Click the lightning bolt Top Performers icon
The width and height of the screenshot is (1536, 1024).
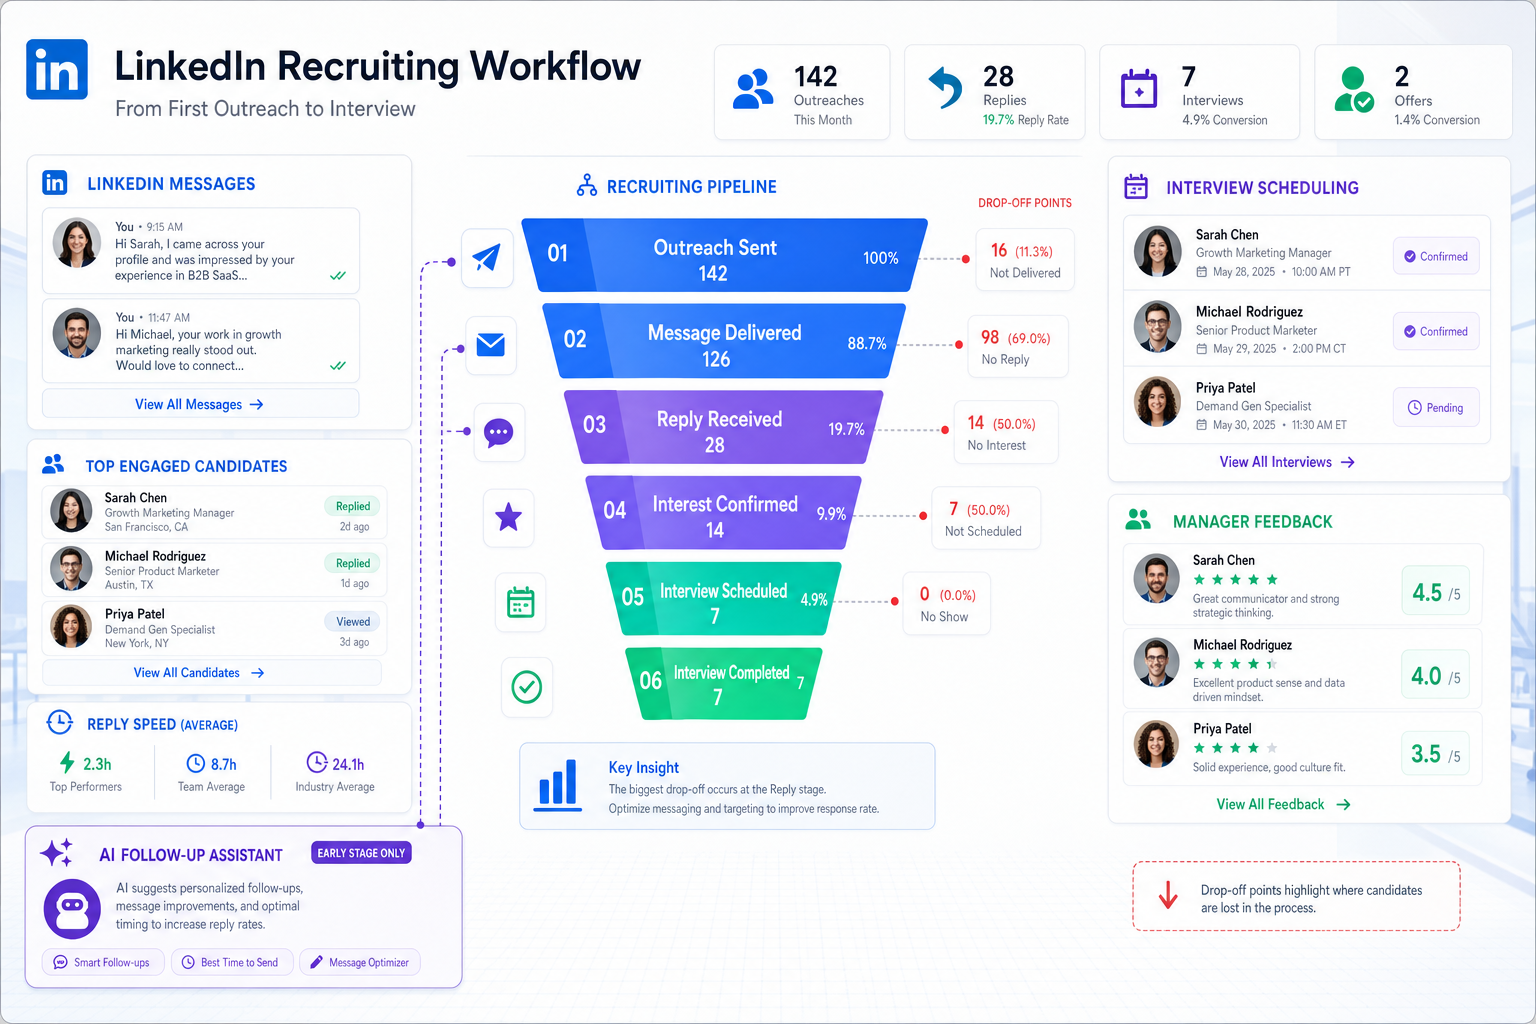pos(67,763)
